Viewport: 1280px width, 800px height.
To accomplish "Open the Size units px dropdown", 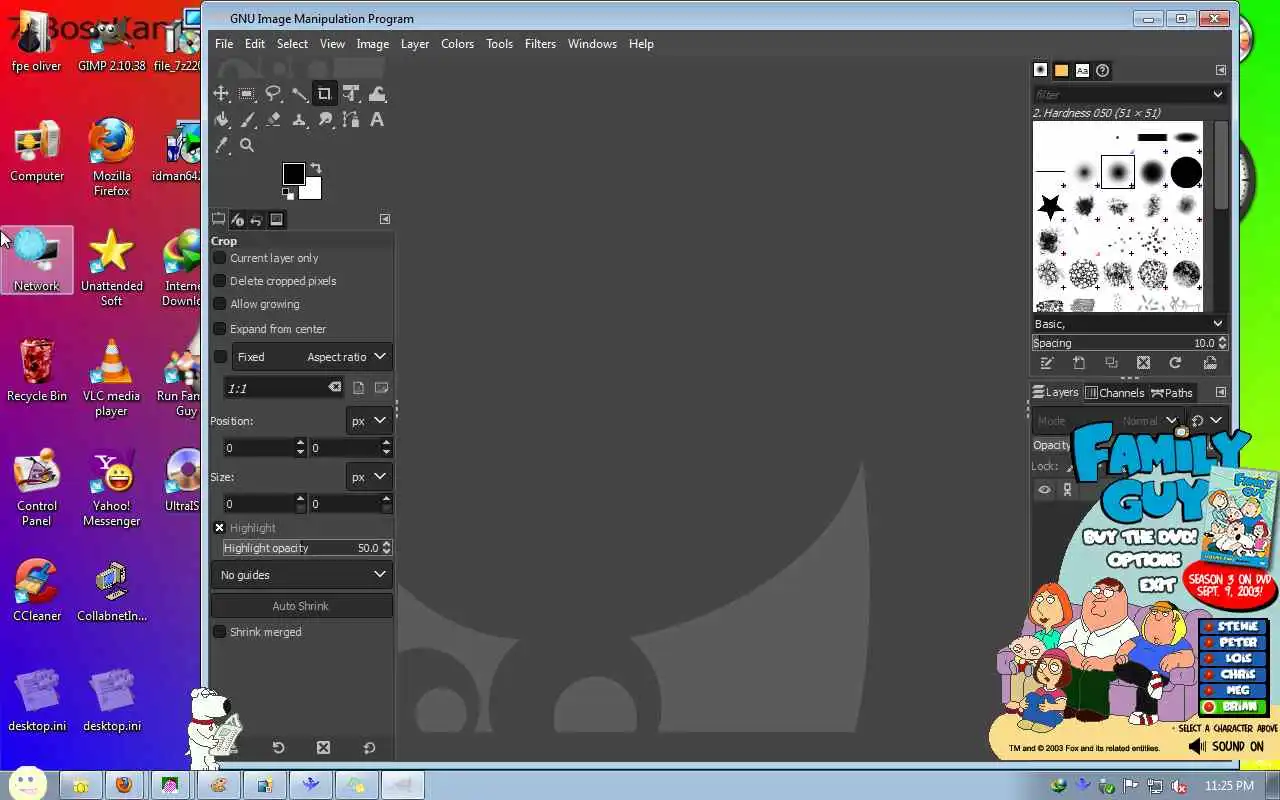I will click(x=369, y=477).
